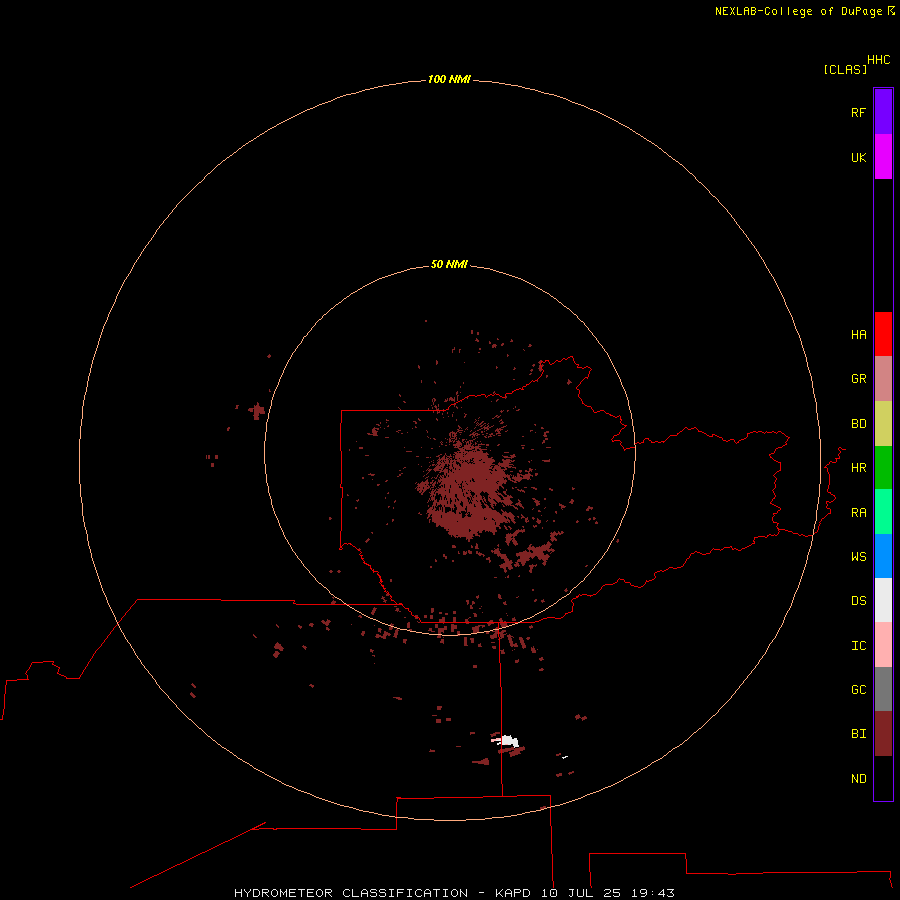
Task: Click the BD legend label
Action: pyautogui.click(x=858, y=424)
